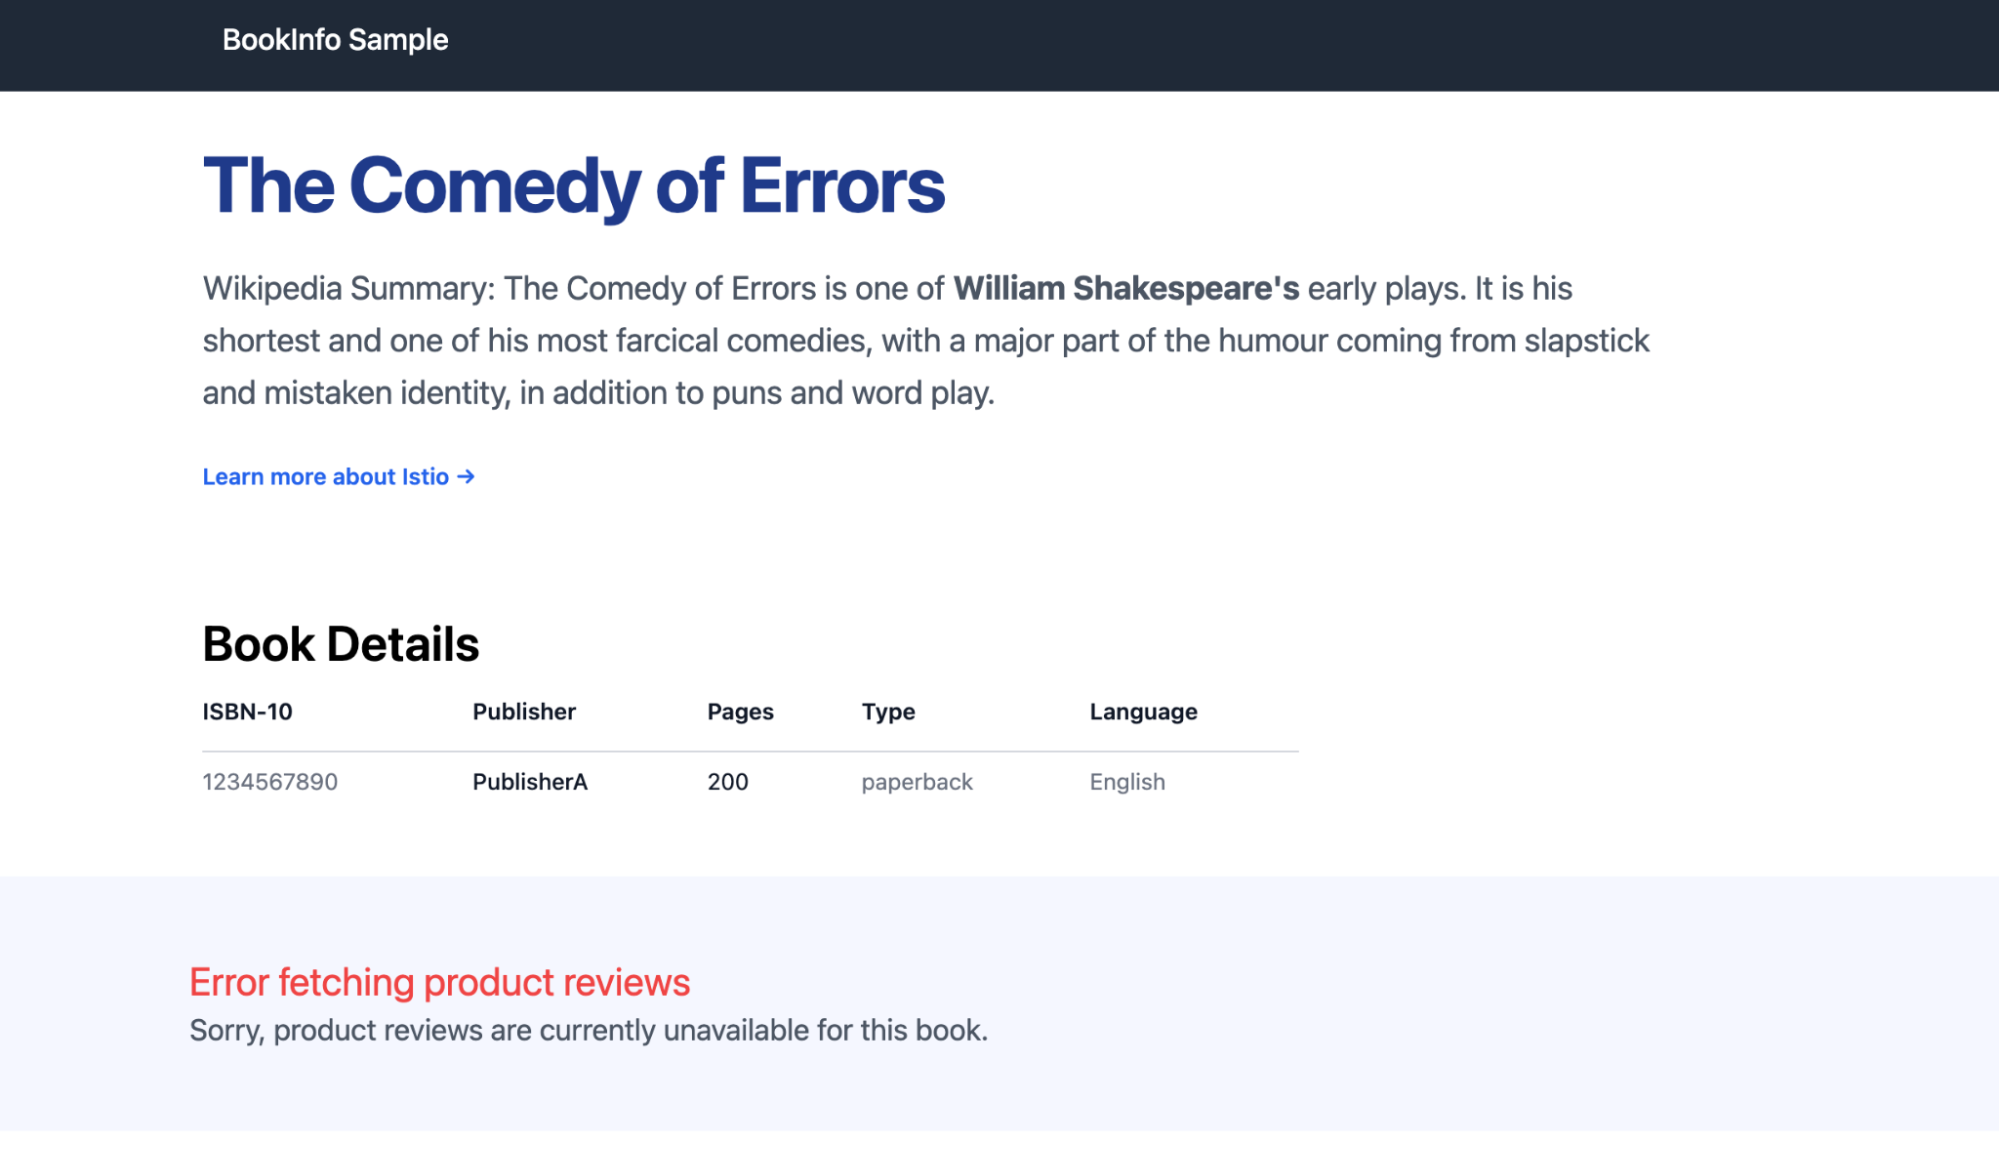The height and width of the screenshot is (1156, 1999).
Task: Select the Publisher column header
Action: click(x=524, y=712)
